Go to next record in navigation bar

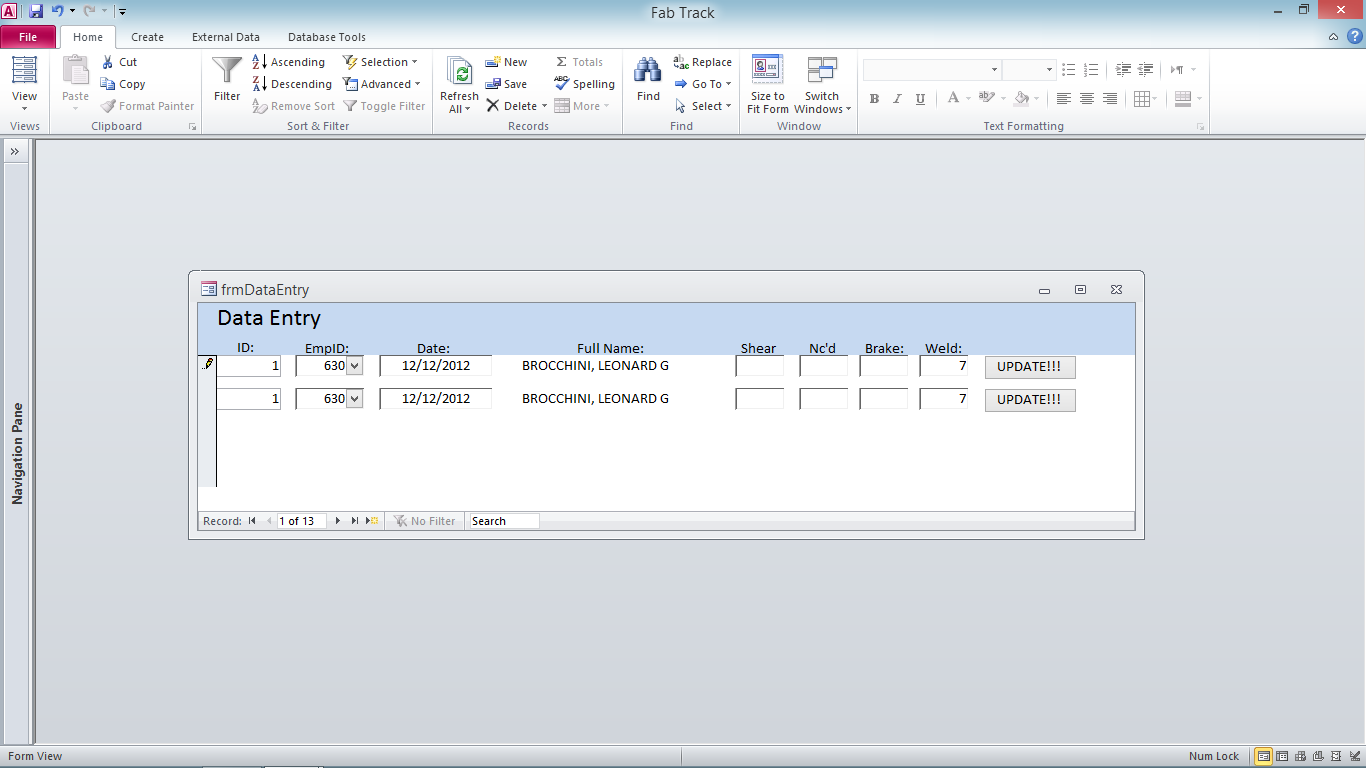[338, 521]
